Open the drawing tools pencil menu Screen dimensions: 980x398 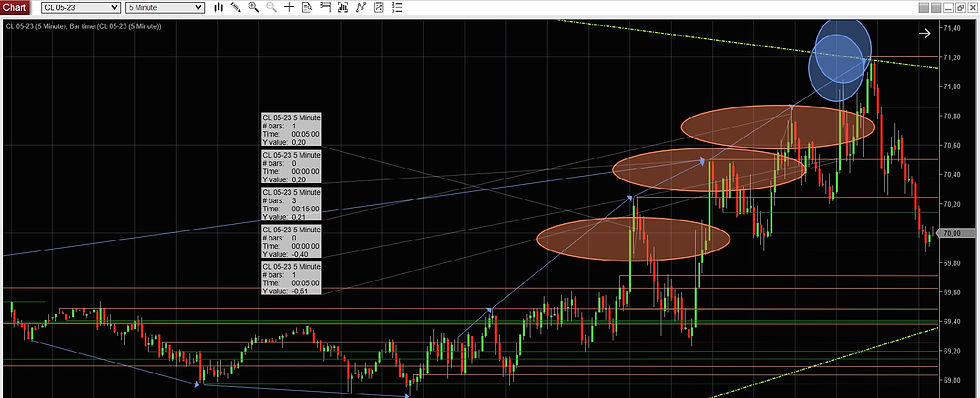click(x=236, y=7)
